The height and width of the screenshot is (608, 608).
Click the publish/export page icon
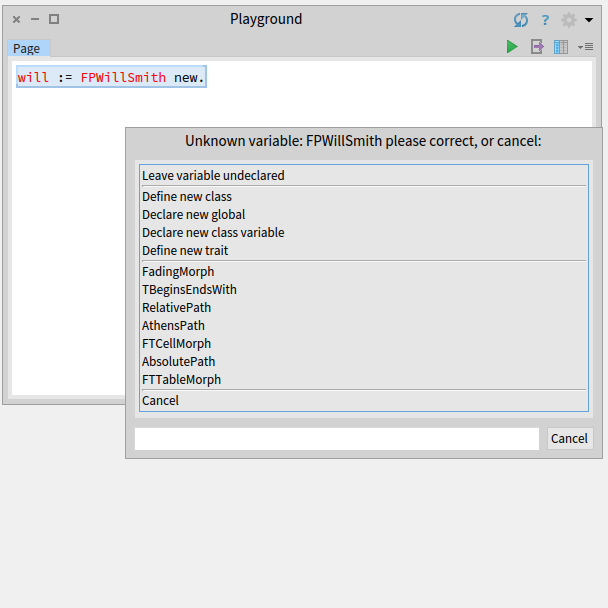pyautogui.click(x=537, y=47)
